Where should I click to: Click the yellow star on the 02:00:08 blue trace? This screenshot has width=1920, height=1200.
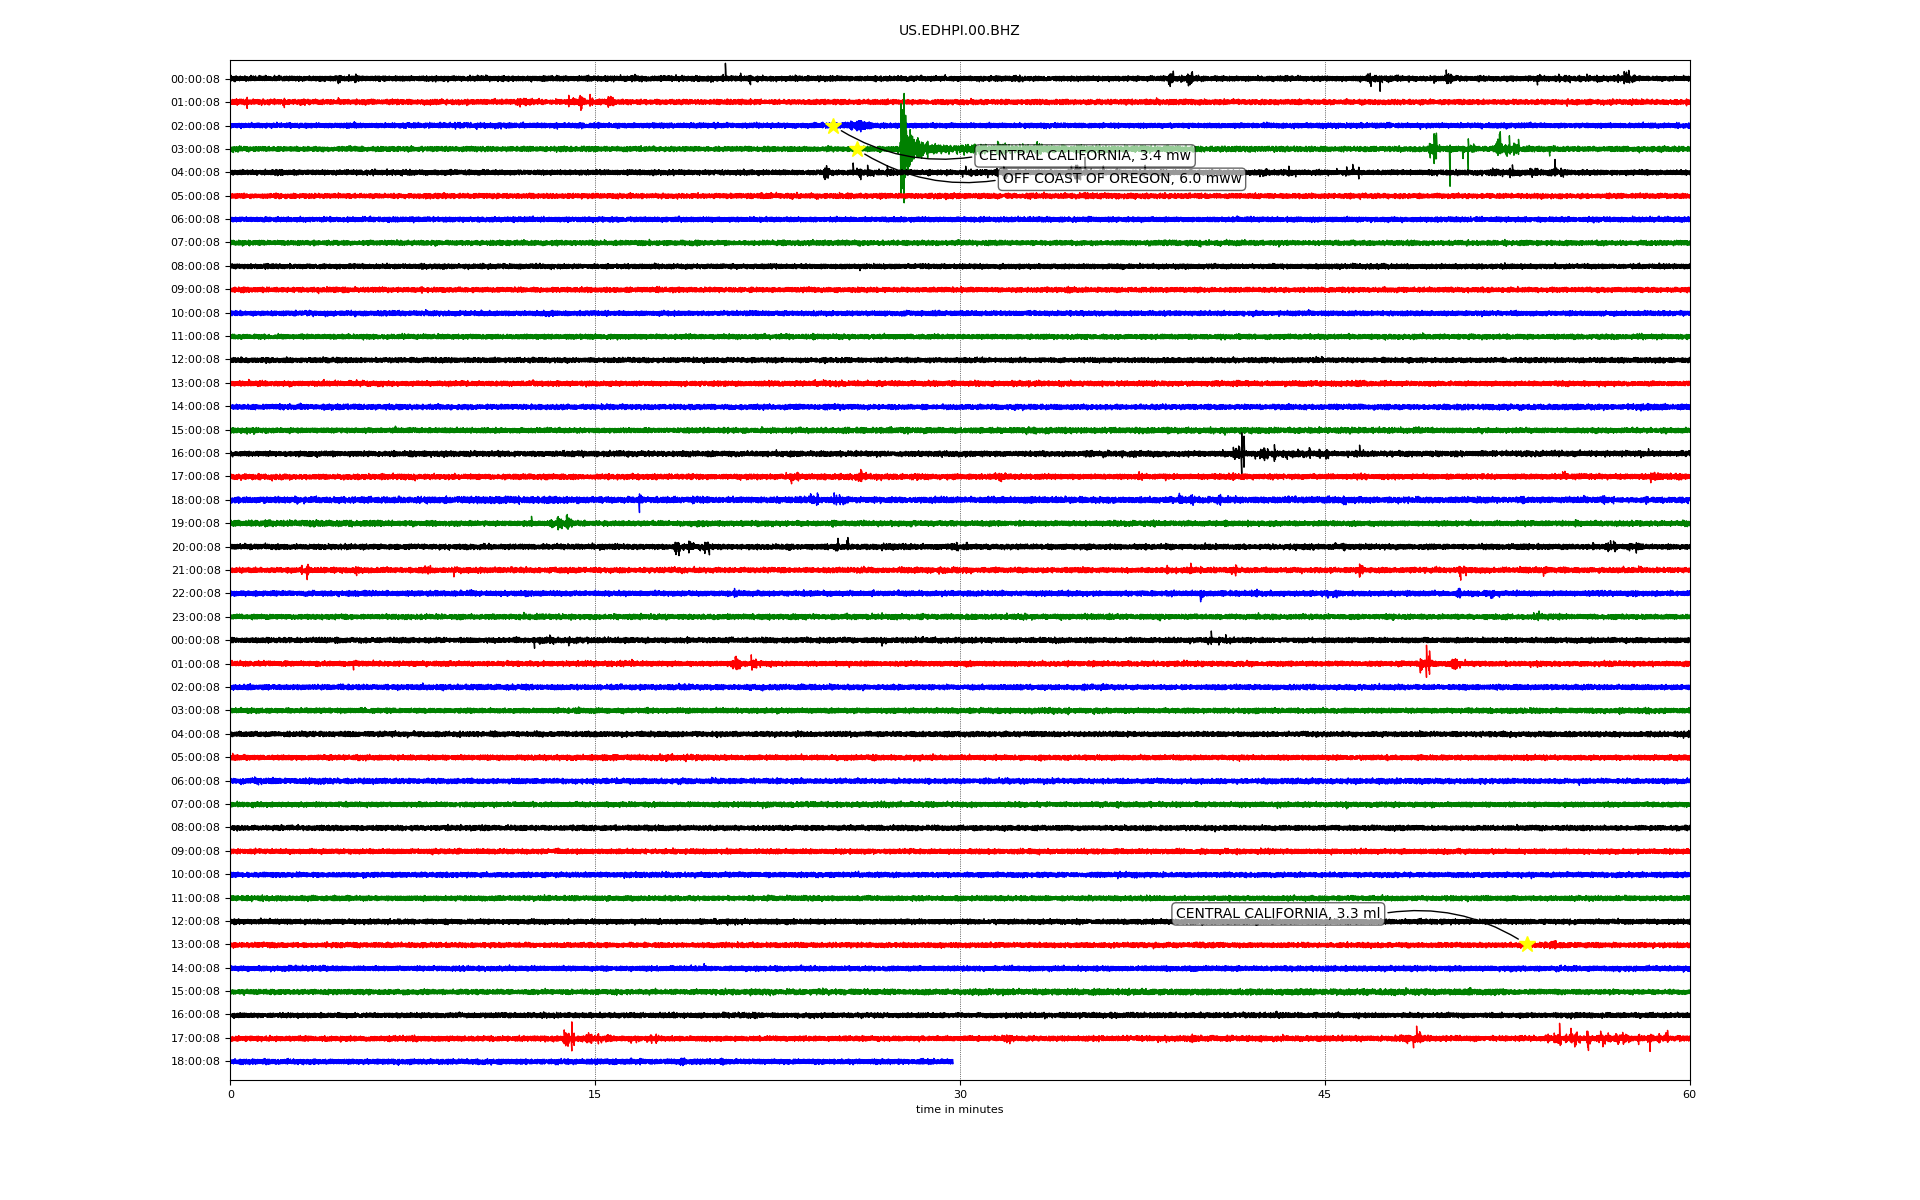coord(833,126)
